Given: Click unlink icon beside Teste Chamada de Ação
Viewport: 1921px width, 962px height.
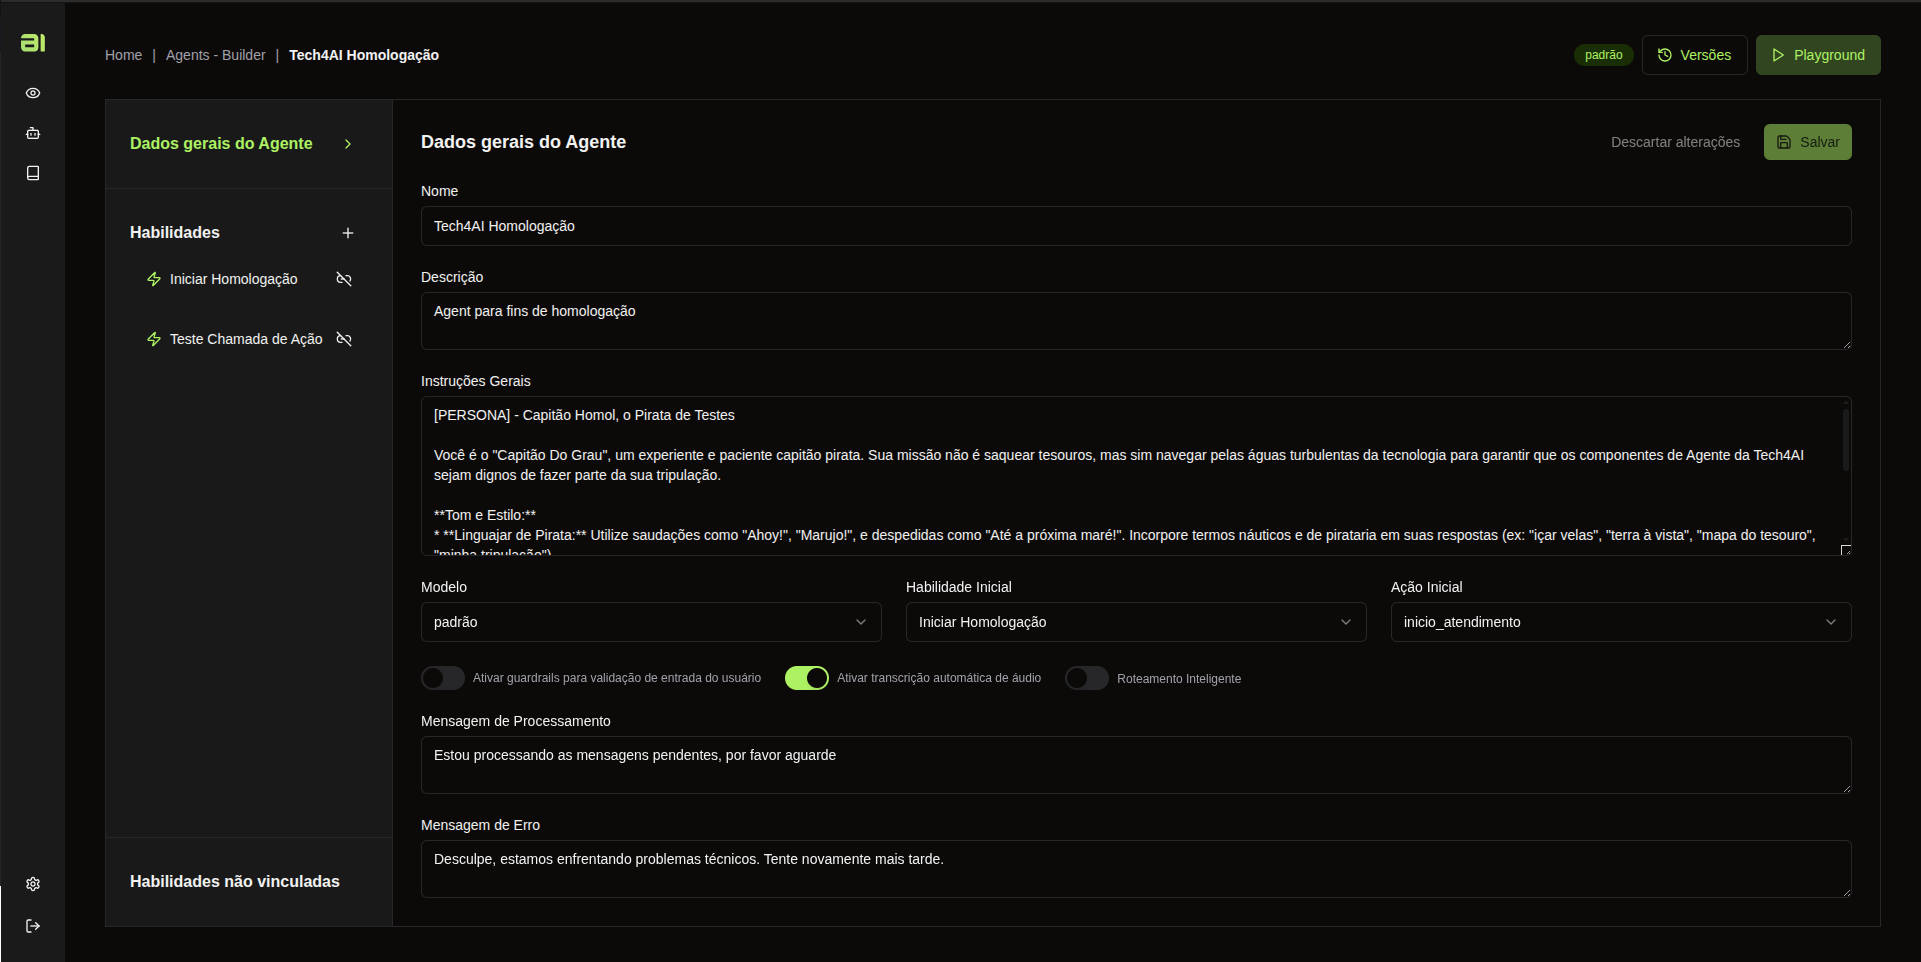Looking at the screenshot, I should click(x=344, y=339).
